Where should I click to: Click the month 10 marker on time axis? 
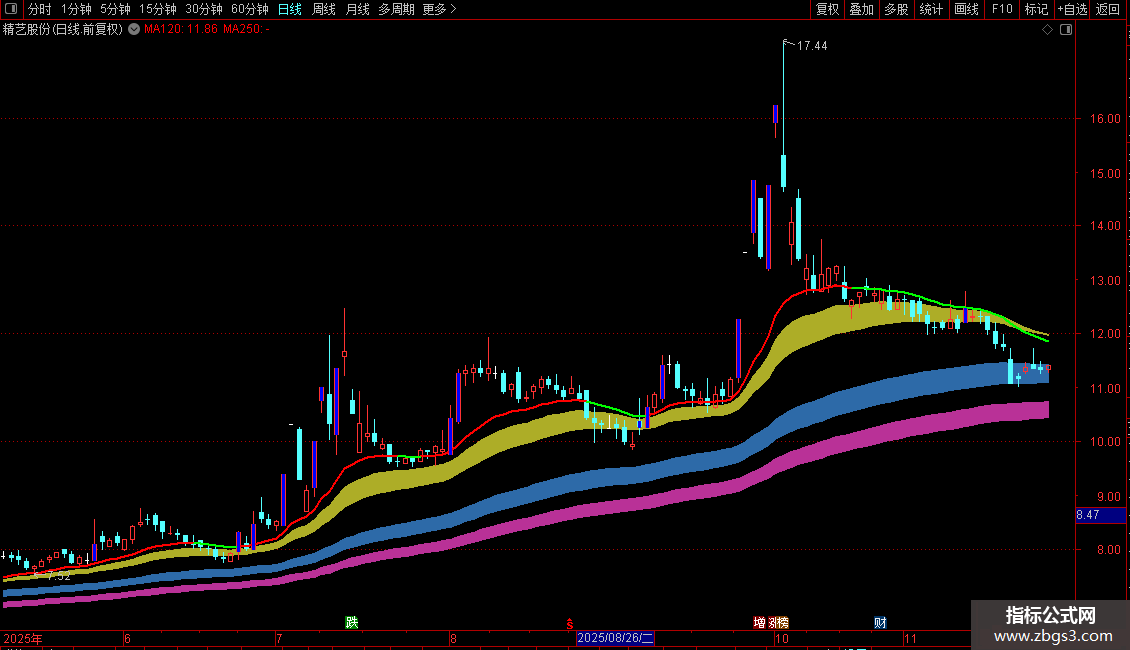[x=782, y=638]
